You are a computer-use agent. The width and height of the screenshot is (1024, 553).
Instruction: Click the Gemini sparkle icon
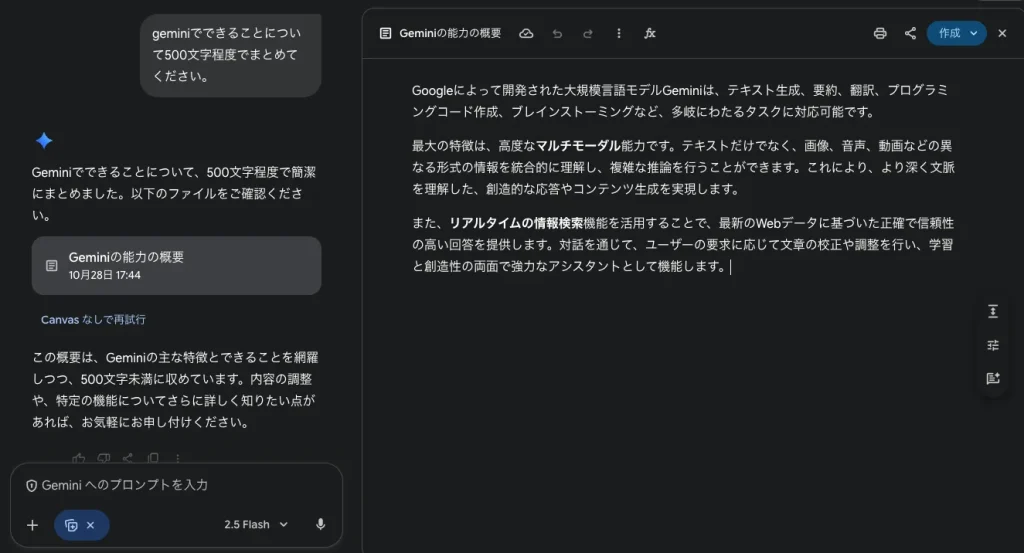click(44, 140)
